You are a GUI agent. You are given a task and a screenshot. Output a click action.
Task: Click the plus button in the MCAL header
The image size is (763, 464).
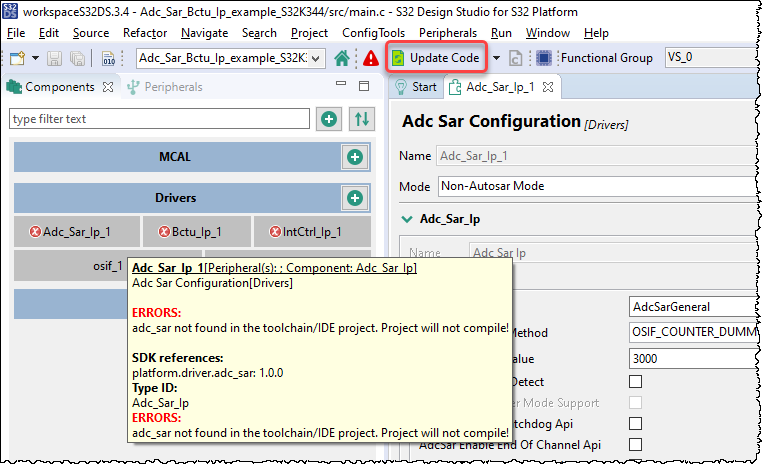click(x=355, y=157)
